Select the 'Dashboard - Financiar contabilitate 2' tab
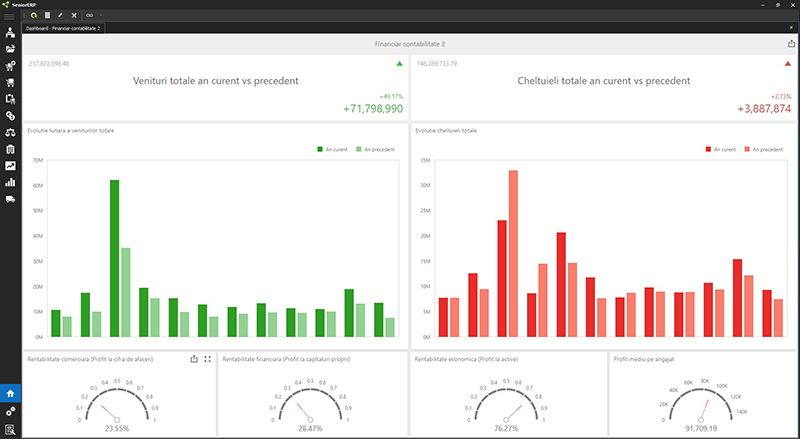Image resolution: width=800 pixels, height=439 pixels. click(x=61, y=29)
